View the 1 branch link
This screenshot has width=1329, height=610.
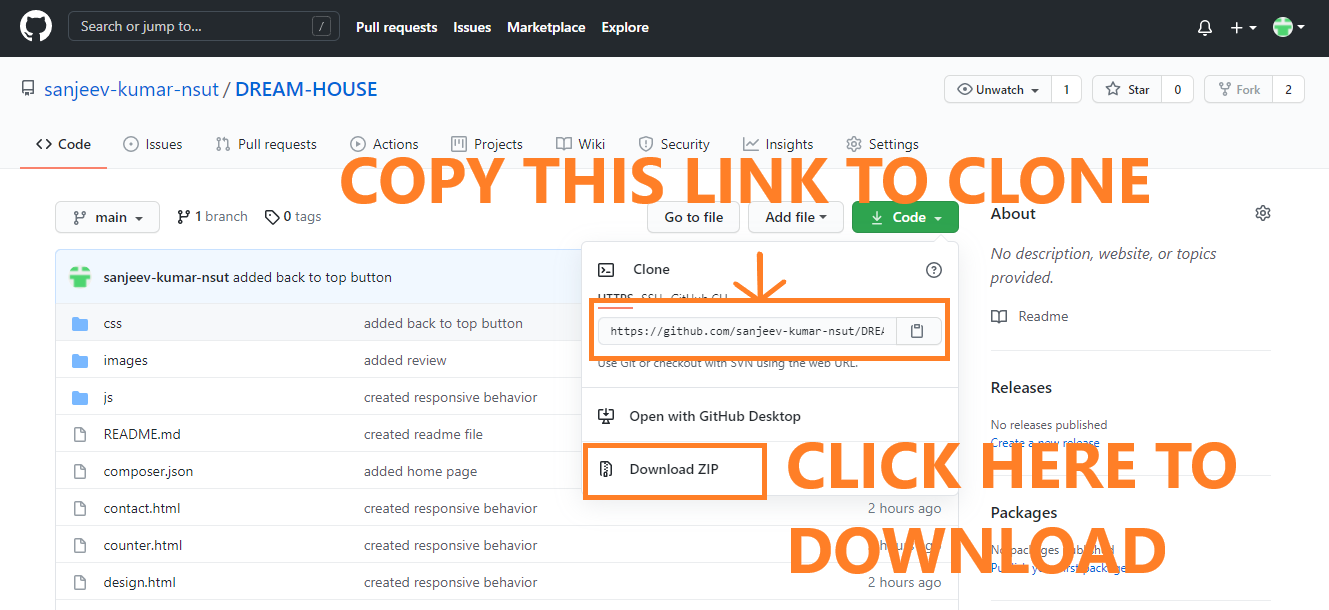coord(212,217)
